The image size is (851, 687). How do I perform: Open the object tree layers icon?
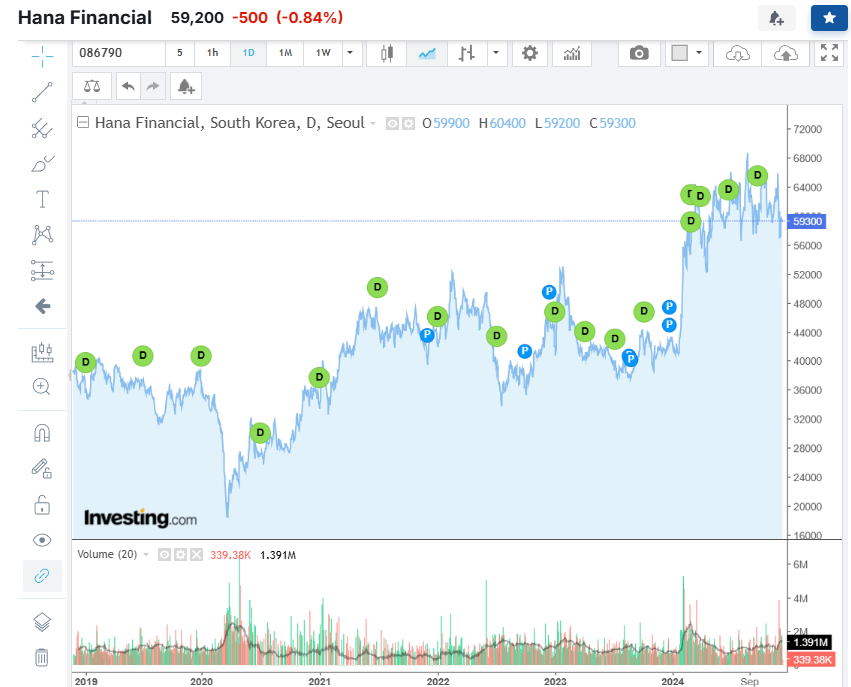[x=42, y=622]
